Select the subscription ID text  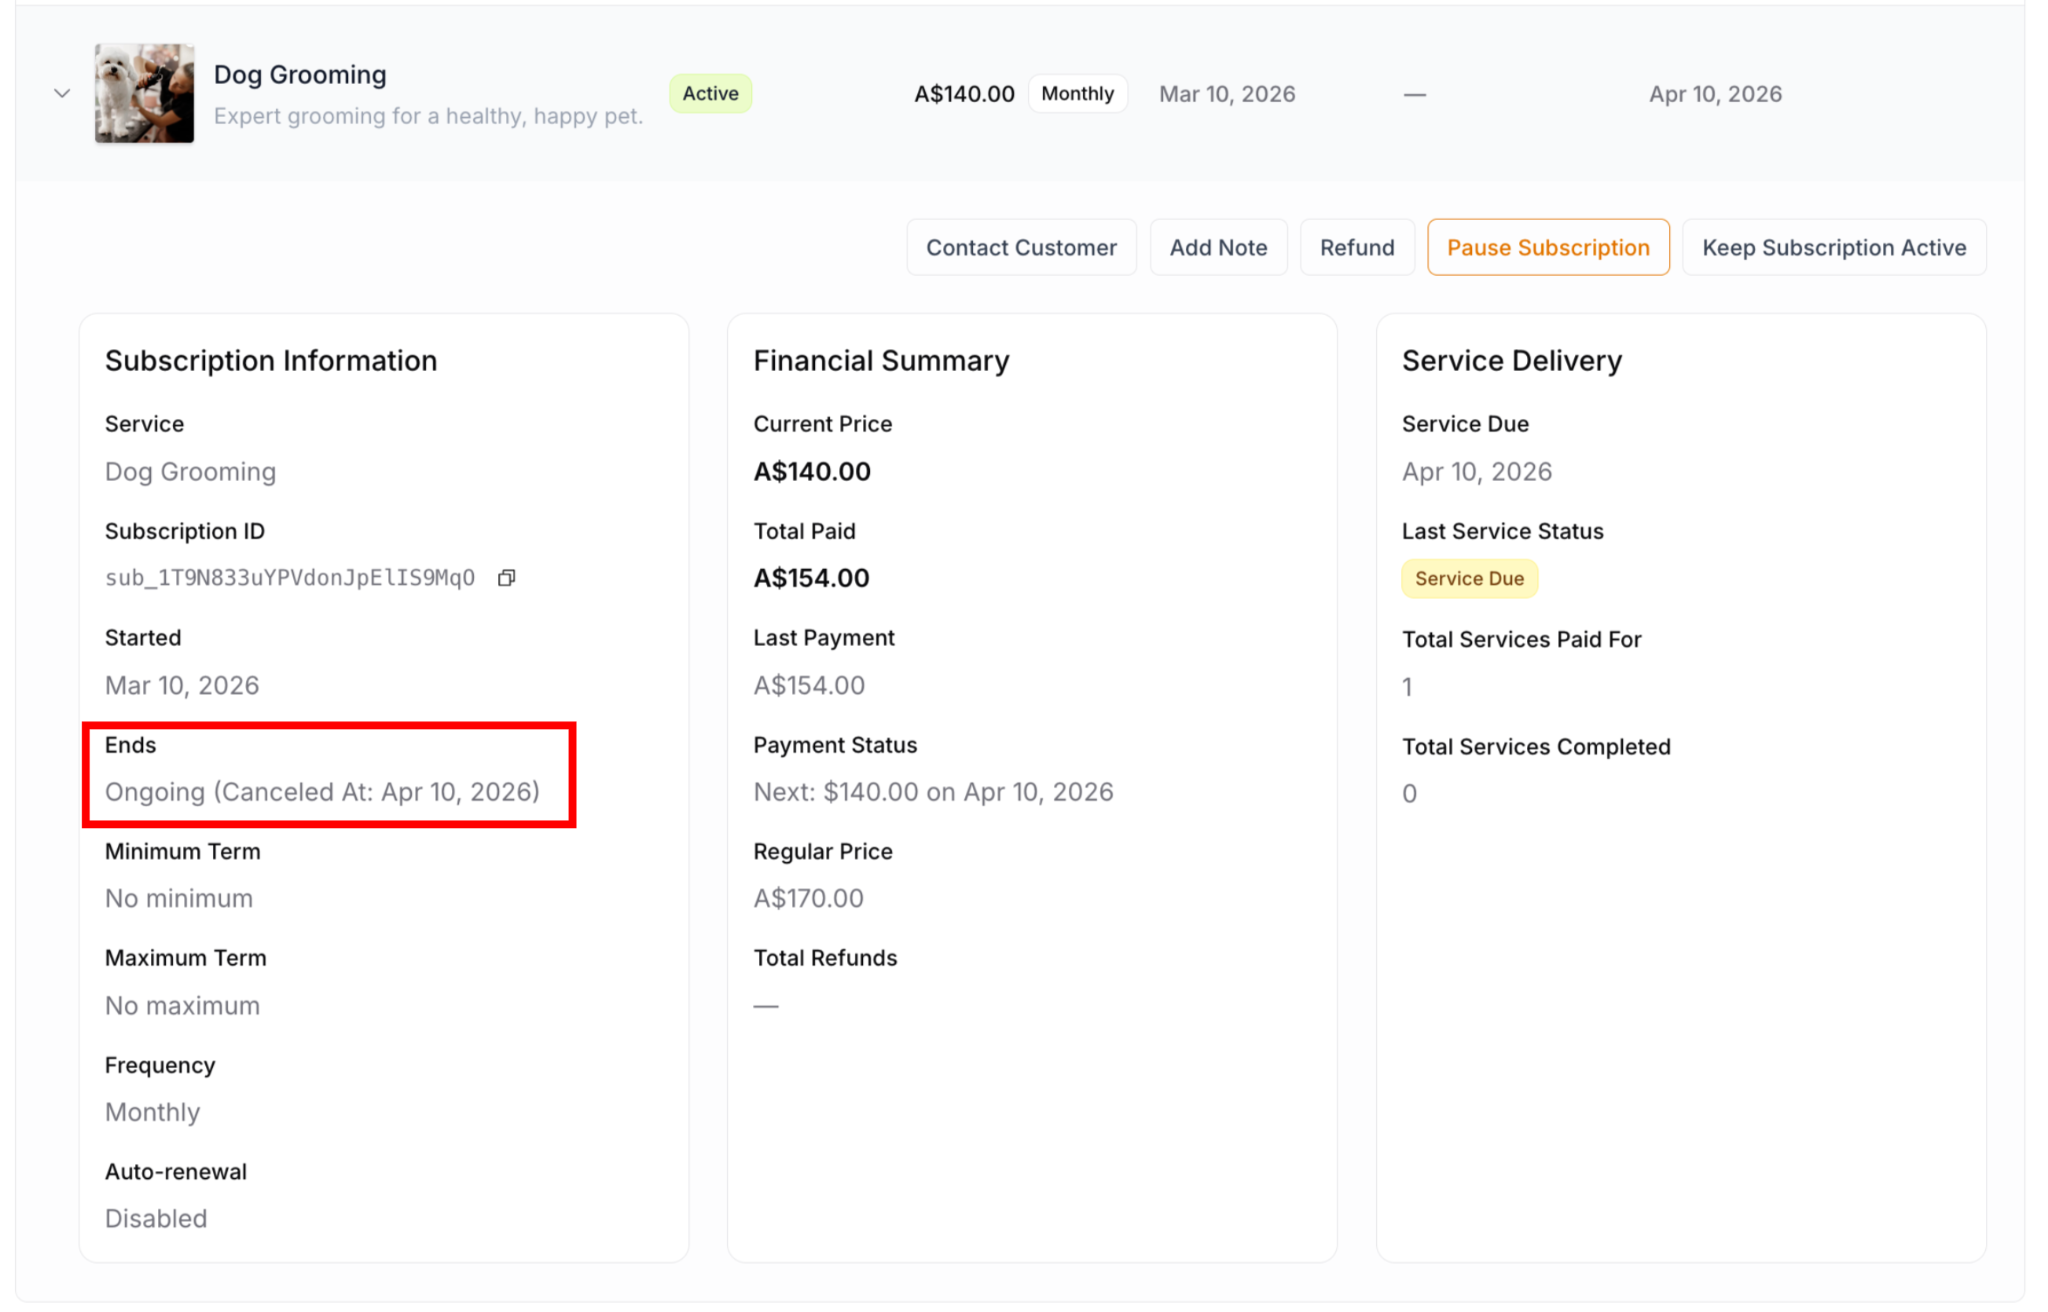(x=290, y=578)
